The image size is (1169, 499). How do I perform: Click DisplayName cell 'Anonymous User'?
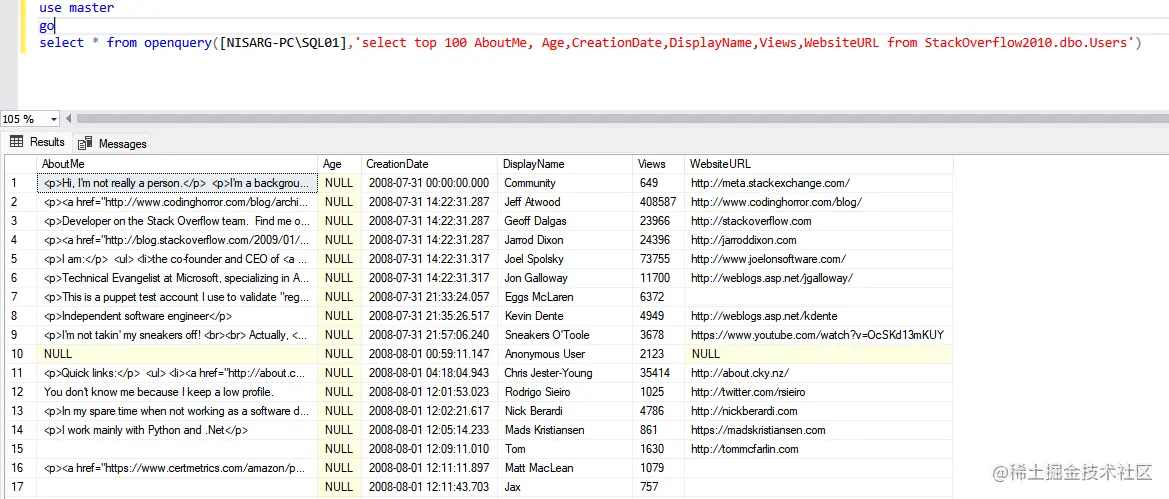[566, 354]
